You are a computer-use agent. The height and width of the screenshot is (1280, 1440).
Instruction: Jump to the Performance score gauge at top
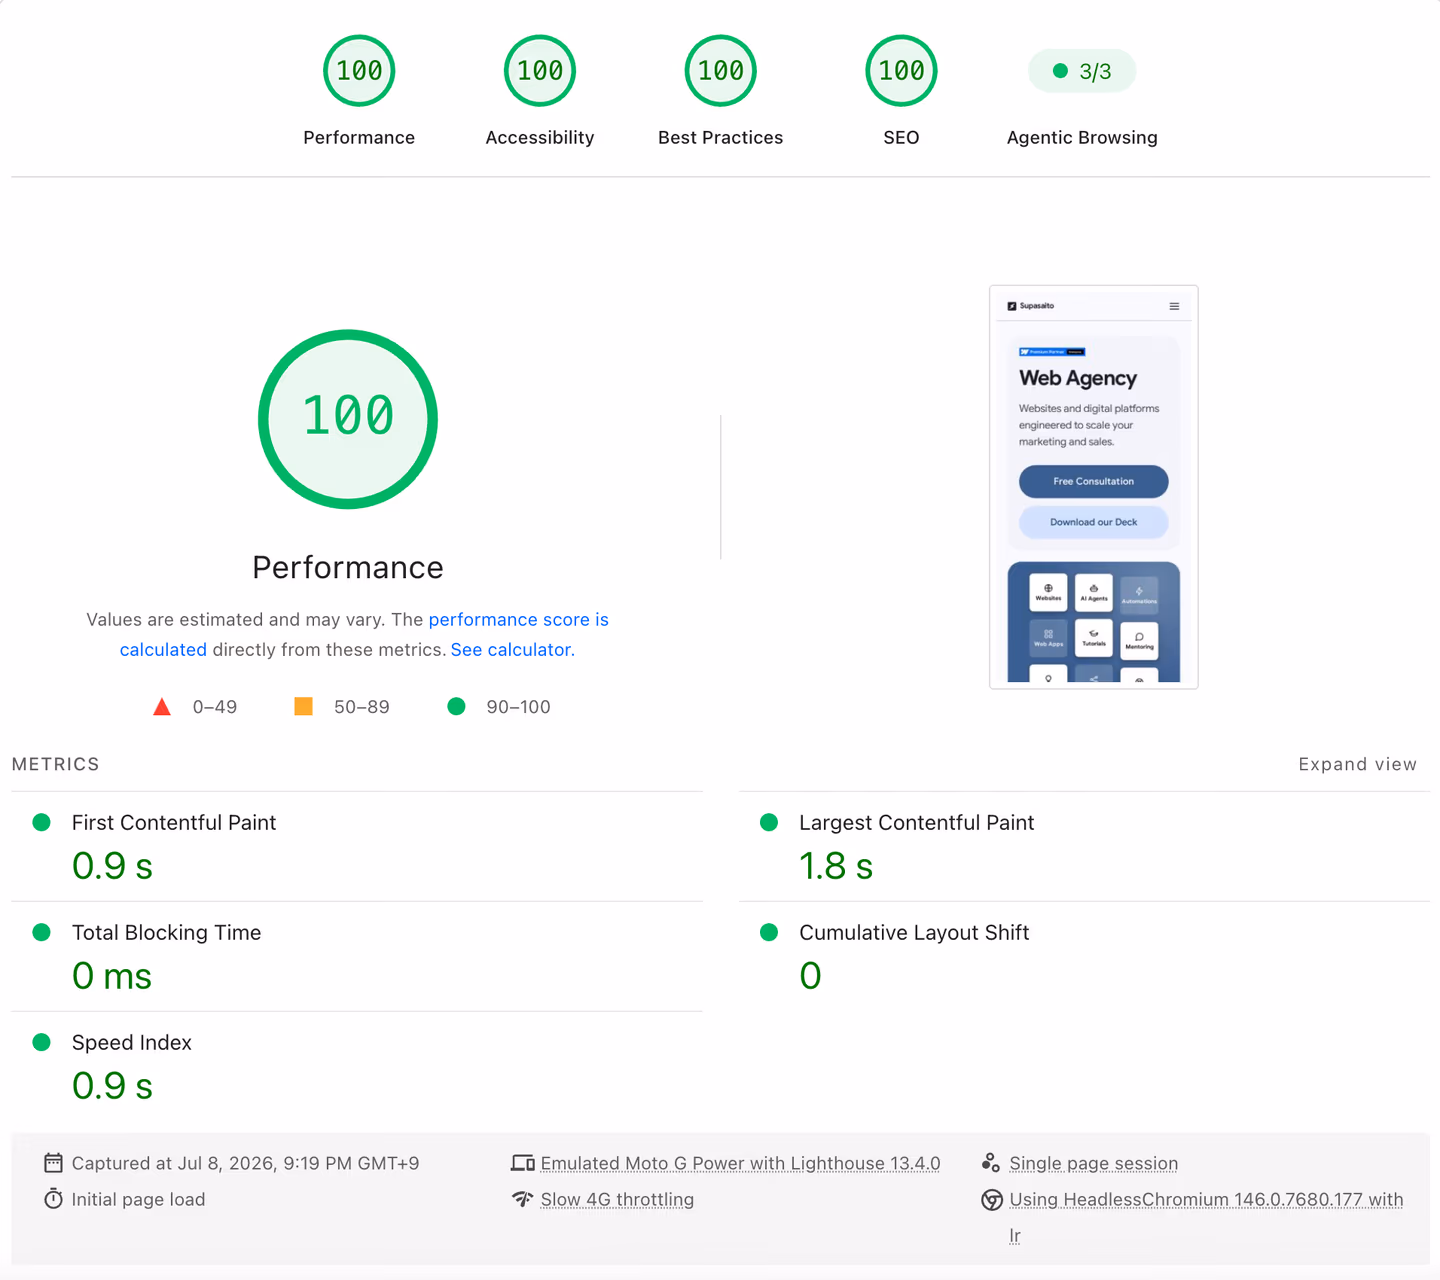(x=359, y=71)
